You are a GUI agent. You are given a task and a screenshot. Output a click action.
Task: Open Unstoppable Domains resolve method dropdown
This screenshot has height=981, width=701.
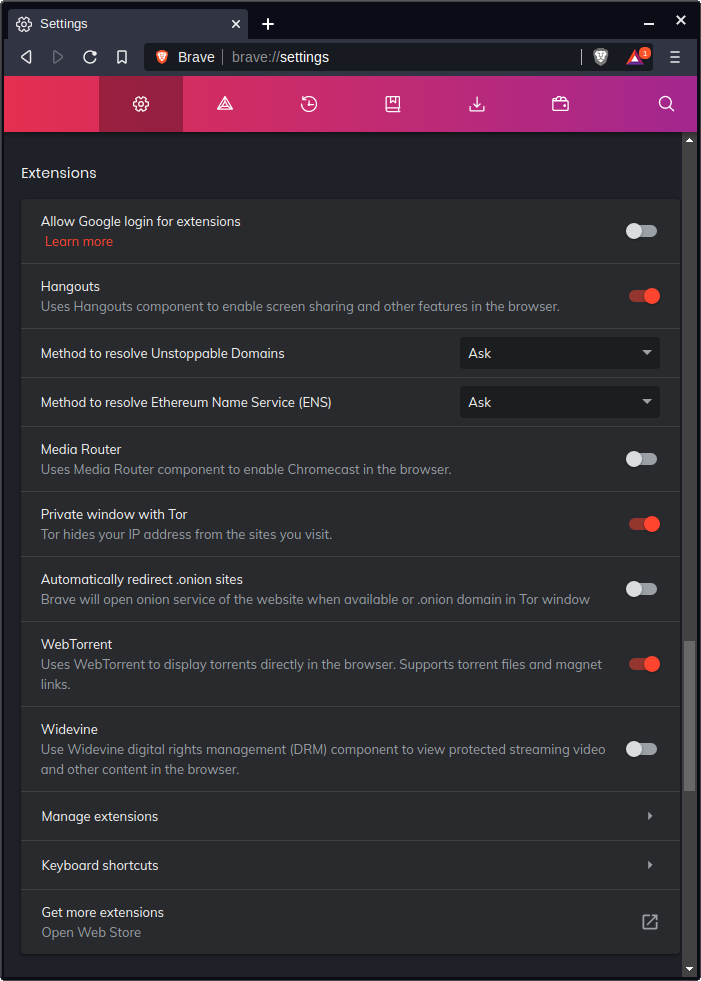(559, 353)
